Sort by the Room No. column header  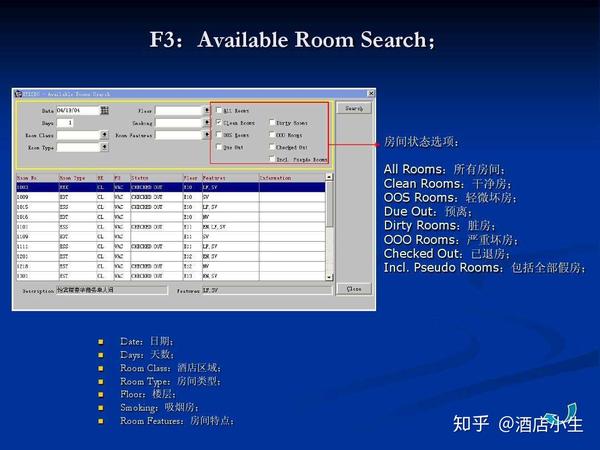point(37,178)
